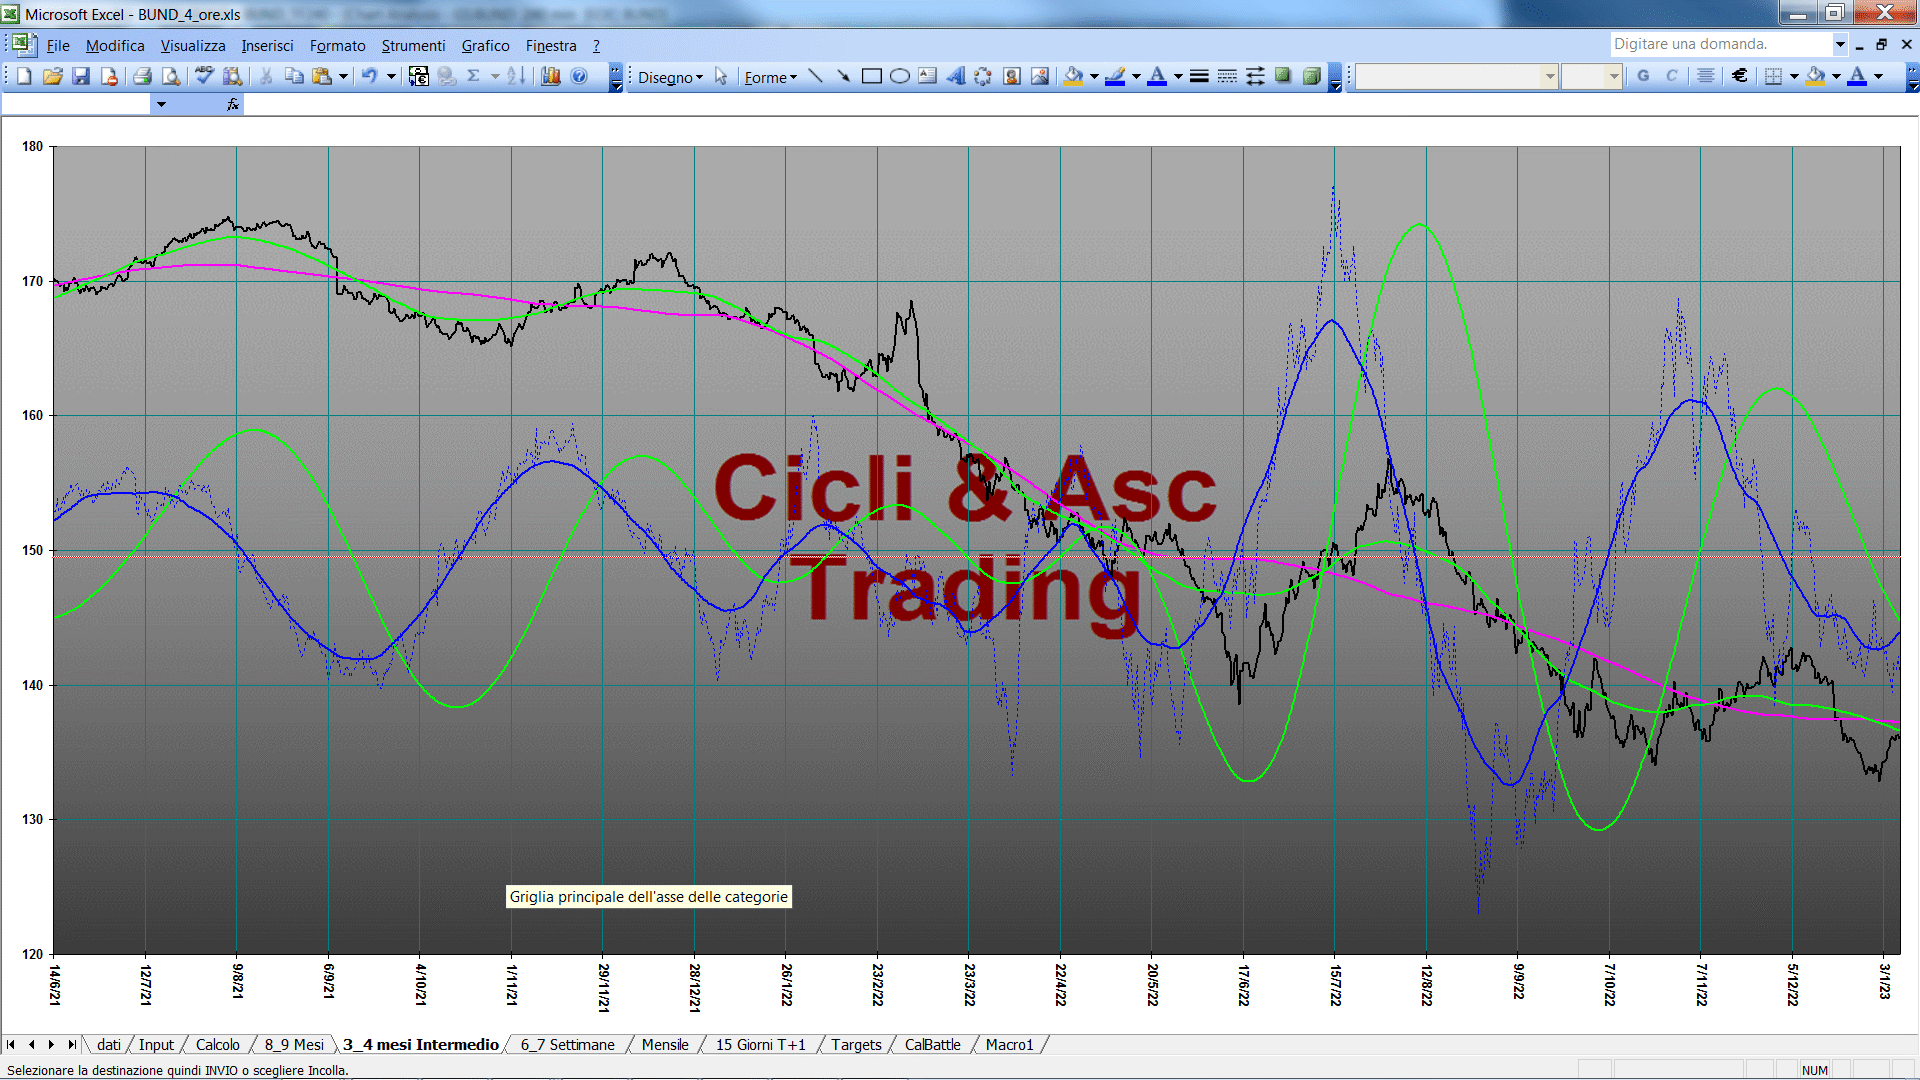Select the Rectangle shape tool
The height and width of the screenshot is (1080, 1920).
coord(871,76)
